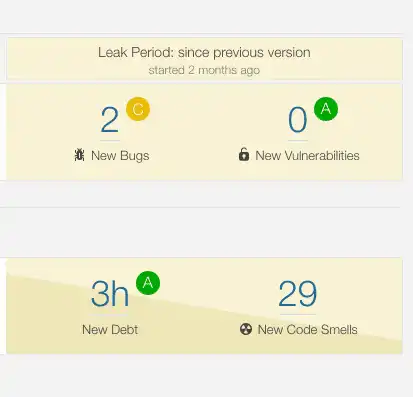Viewport: 413px width, 397px height.
Task: Click the green A badge next to 0
Action: click(326, 109)
